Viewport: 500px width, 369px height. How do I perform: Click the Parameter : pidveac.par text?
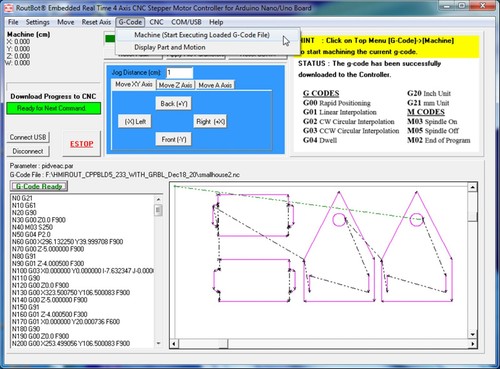click(x=41, y=166)
